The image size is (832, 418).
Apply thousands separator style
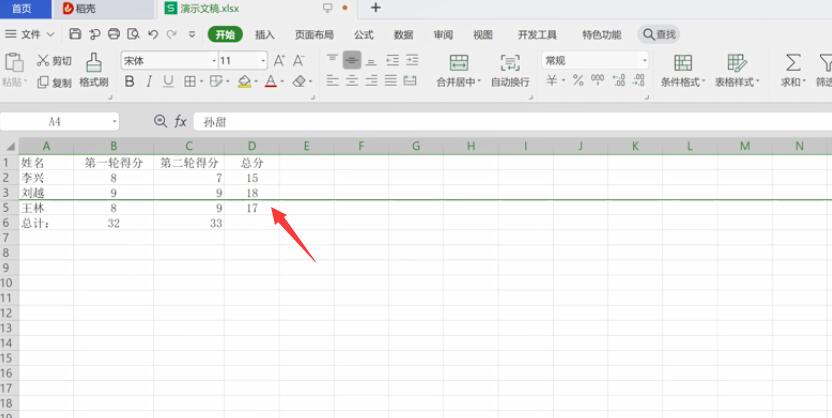point(597,81)
